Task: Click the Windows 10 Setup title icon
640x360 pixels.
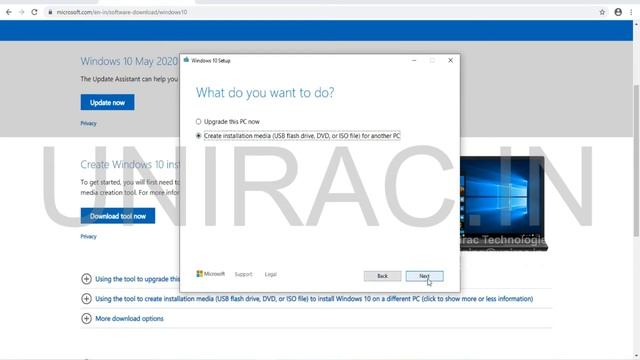Action: click(x=186, y=60)
